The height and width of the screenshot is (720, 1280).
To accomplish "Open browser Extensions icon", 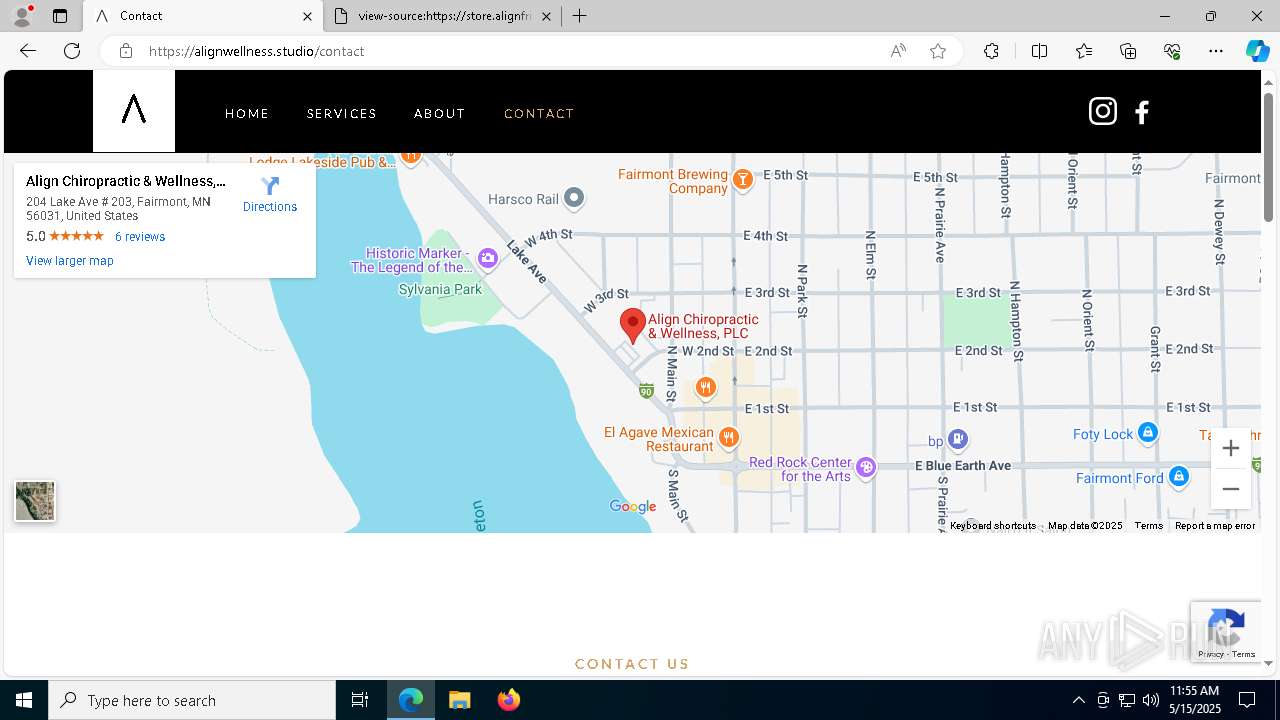I will click(x=991, y=51).
